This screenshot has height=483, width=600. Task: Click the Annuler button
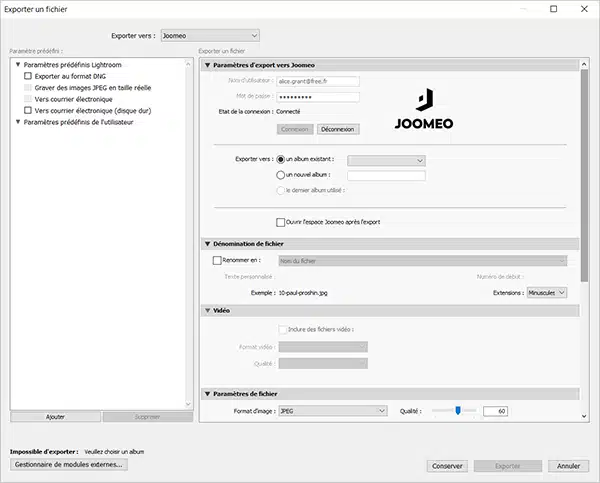(x=568, y=466)
